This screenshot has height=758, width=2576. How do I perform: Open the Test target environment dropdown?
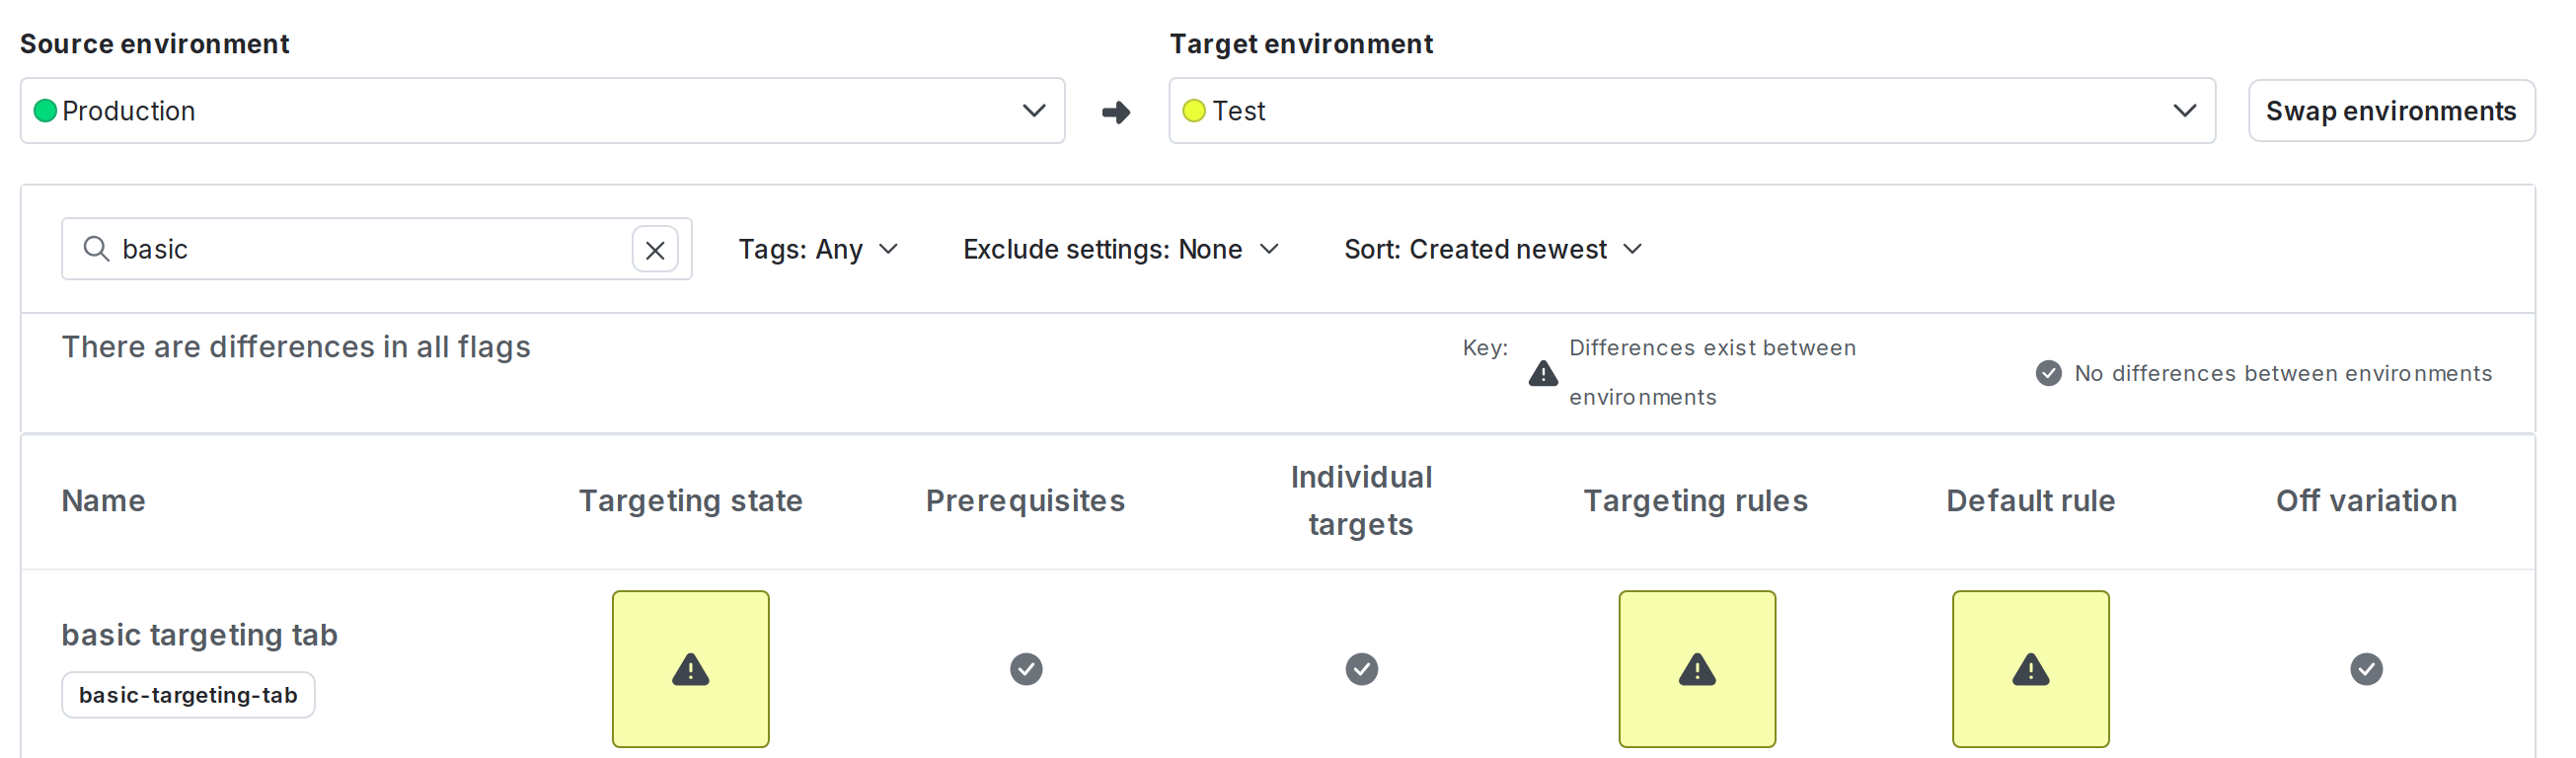pyautogui.click(x=1691, y=111)
